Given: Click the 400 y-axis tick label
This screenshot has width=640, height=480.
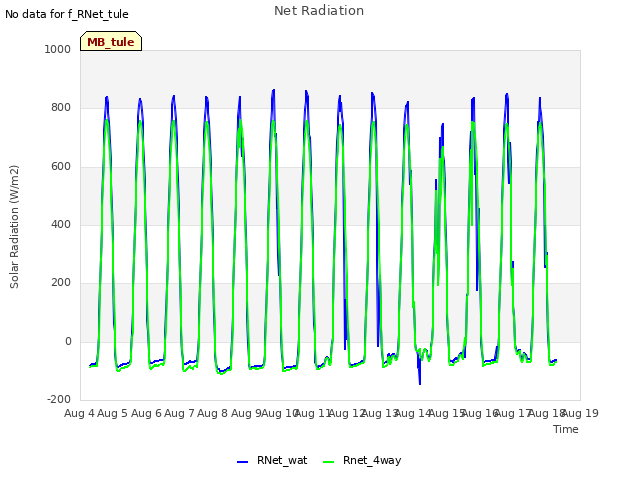Looking at the screenshot, I should click(x=61, y=224).
